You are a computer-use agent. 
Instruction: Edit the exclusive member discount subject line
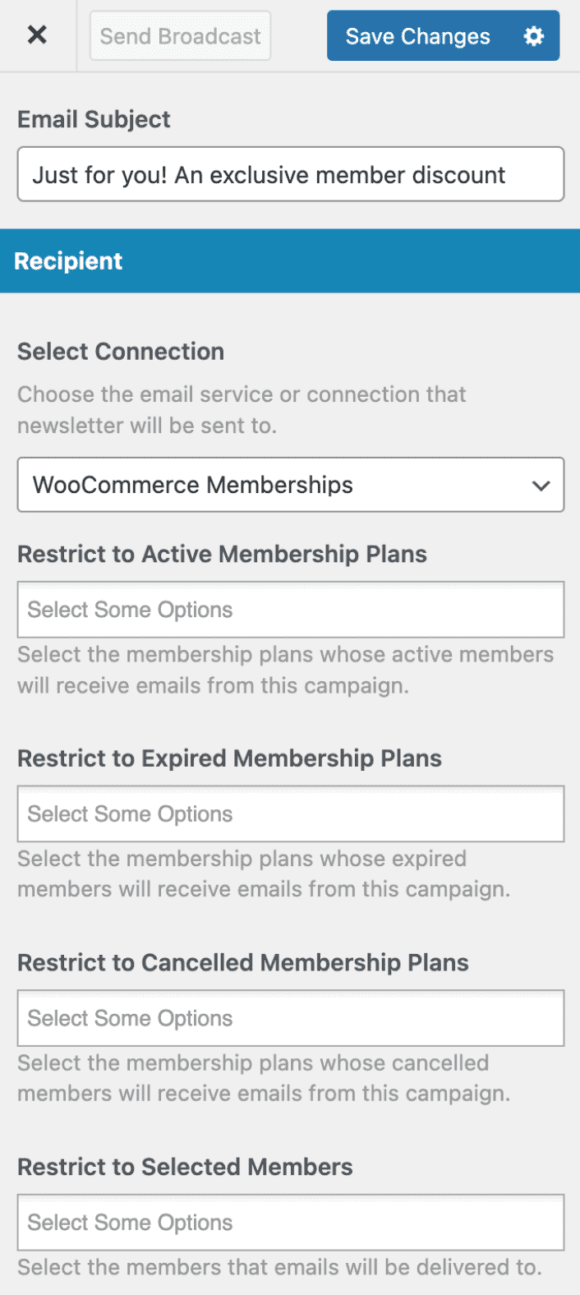[x=290, y=173]
